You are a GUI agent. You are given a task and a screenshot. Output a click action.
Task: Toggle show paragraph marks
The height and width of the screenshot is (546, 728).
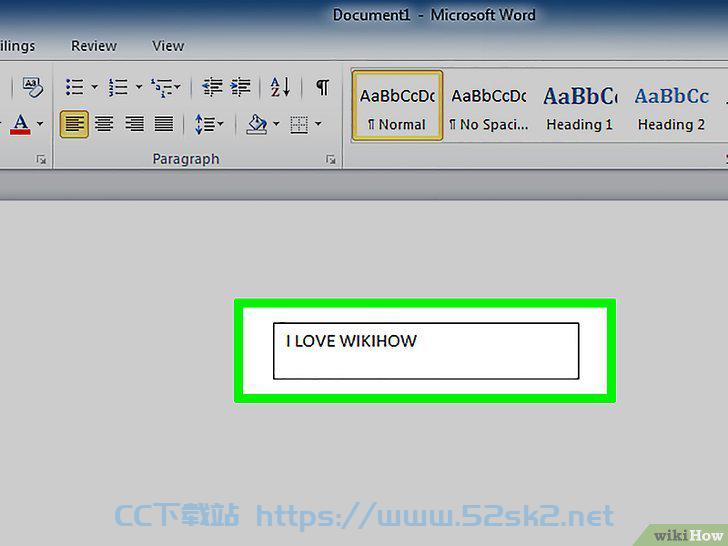tap(323, 87)
